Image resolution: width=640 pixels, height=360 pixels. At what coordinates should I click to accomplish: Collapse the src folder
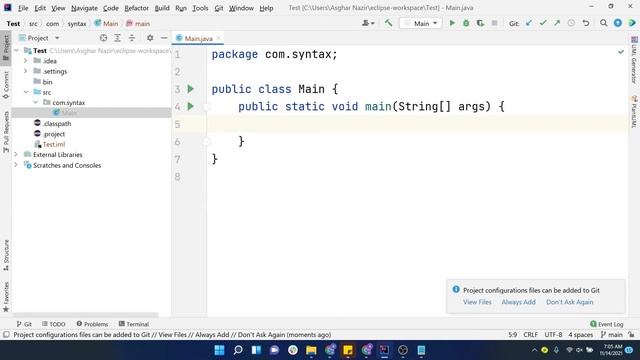click(x=26, y=92)
